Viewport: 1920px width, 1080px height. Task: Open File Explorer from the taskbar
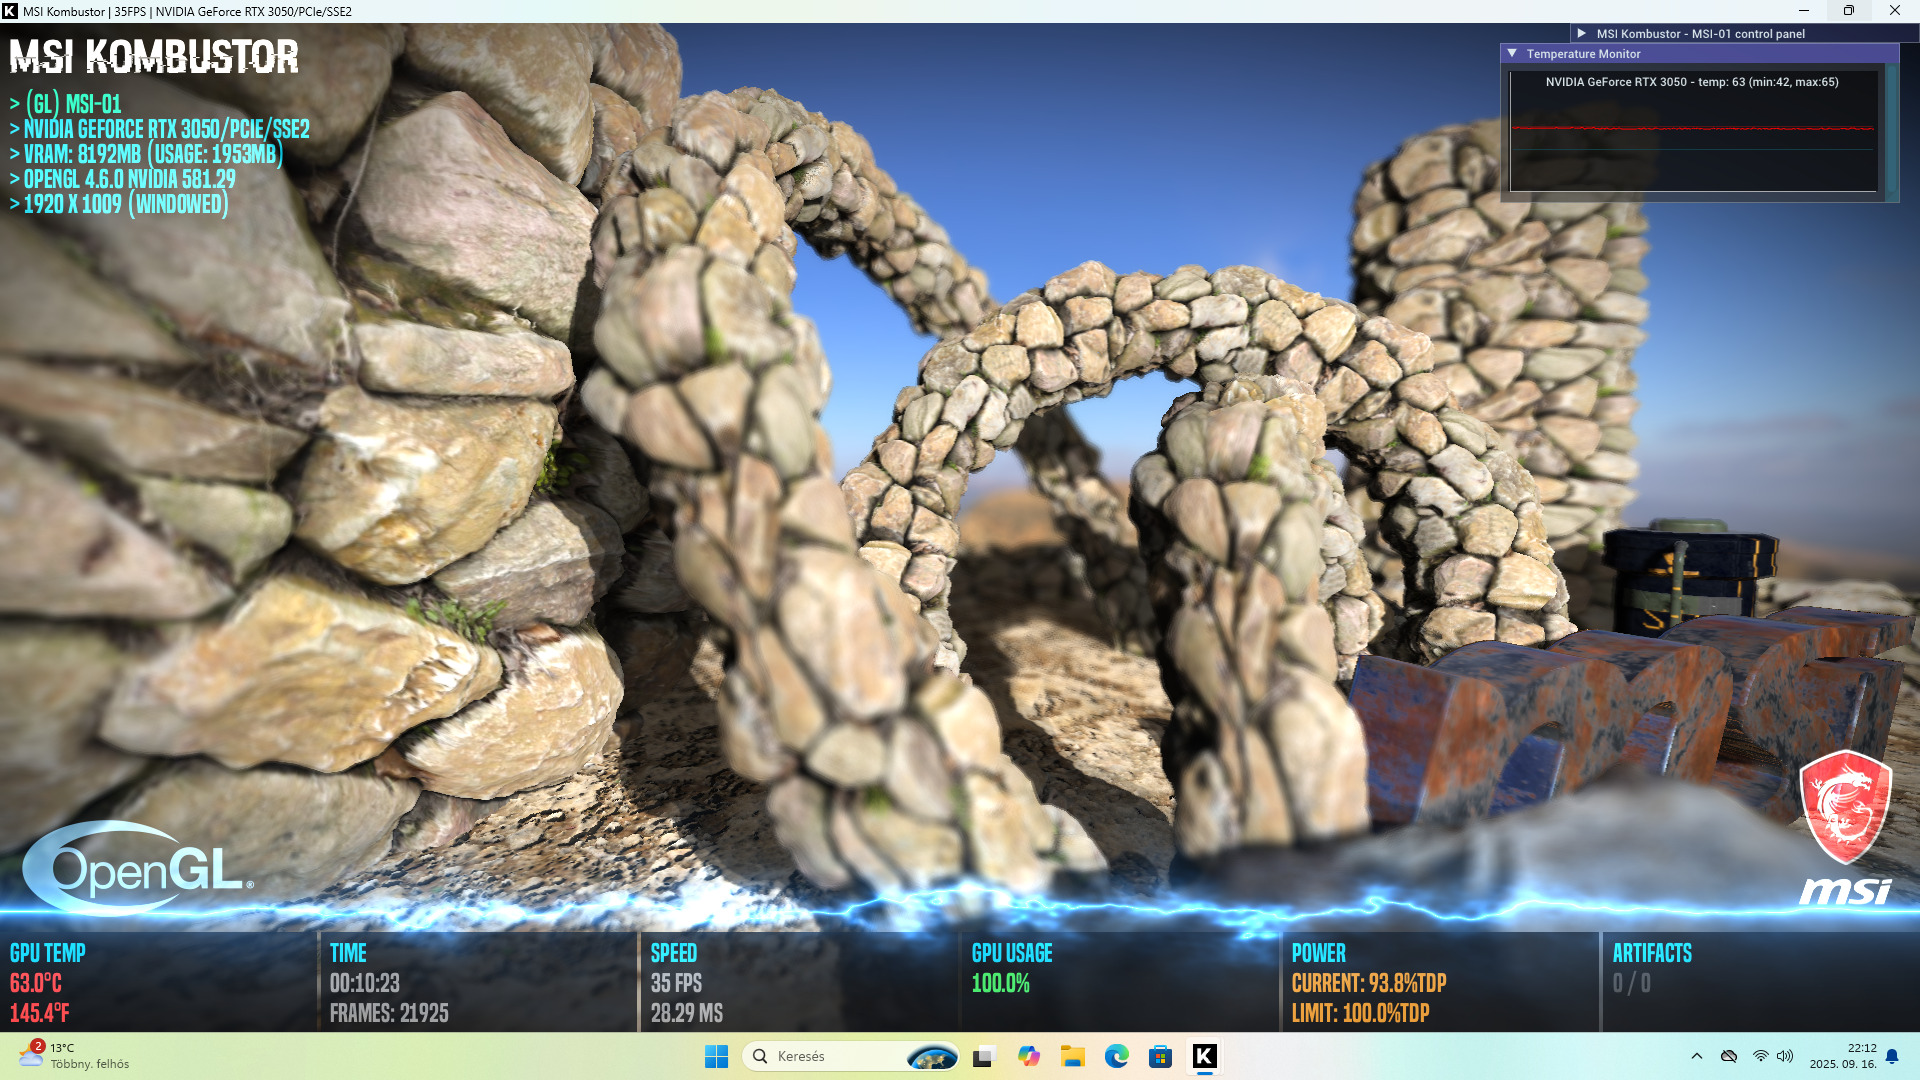click(x=1073, y=1056)
